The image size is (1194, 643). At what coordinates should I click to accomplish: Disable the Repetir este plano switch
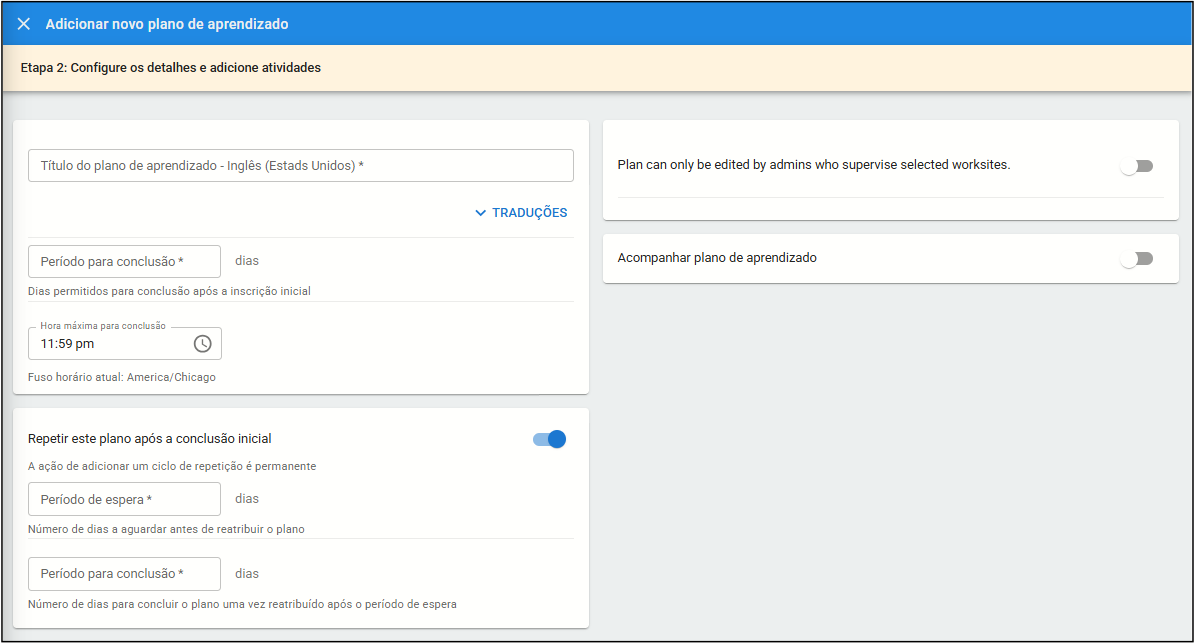tap(550, 439)
